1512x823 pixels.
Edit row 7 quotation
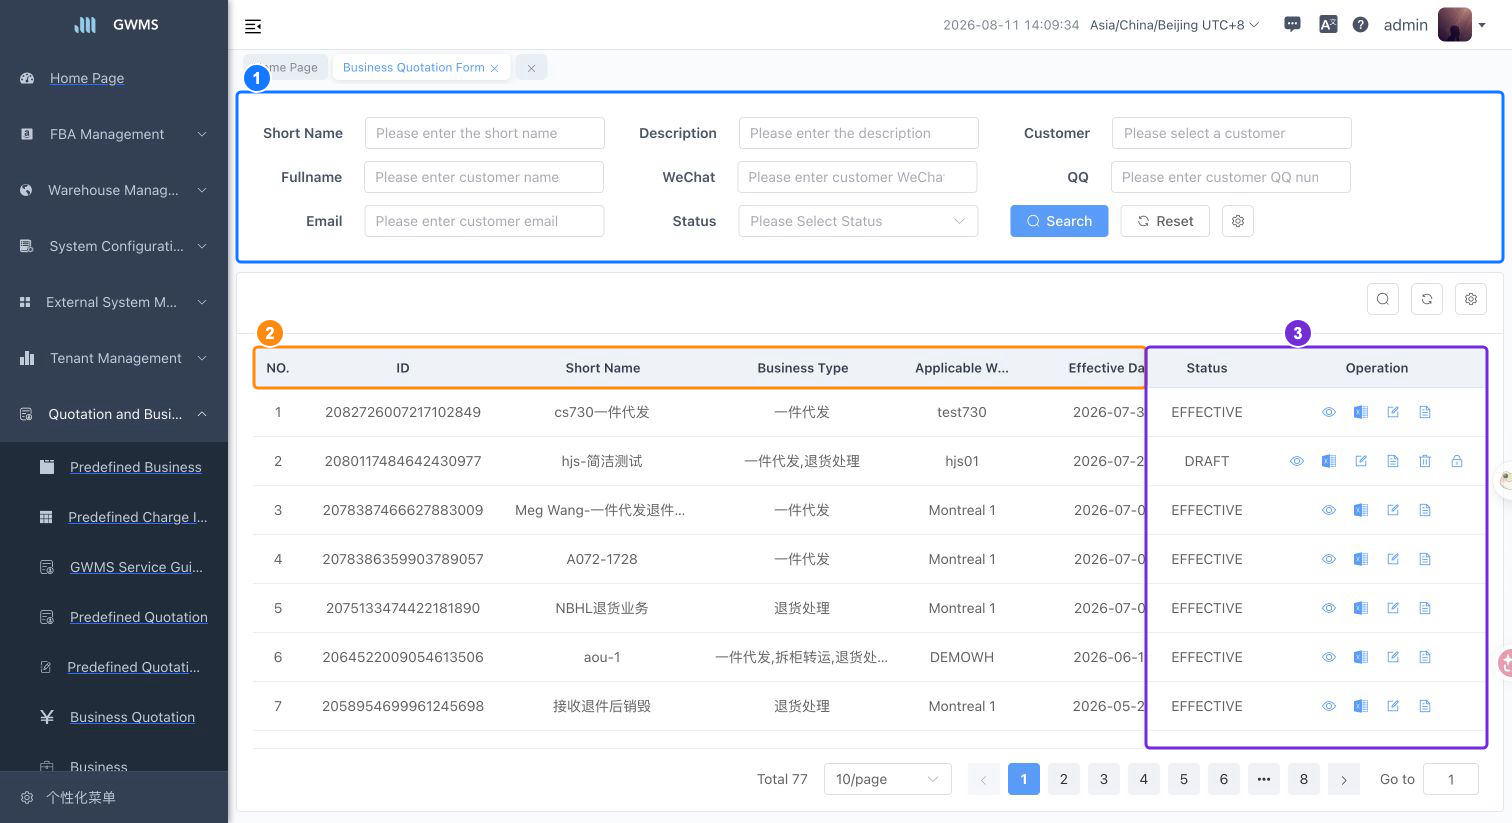pos(1393,706)
